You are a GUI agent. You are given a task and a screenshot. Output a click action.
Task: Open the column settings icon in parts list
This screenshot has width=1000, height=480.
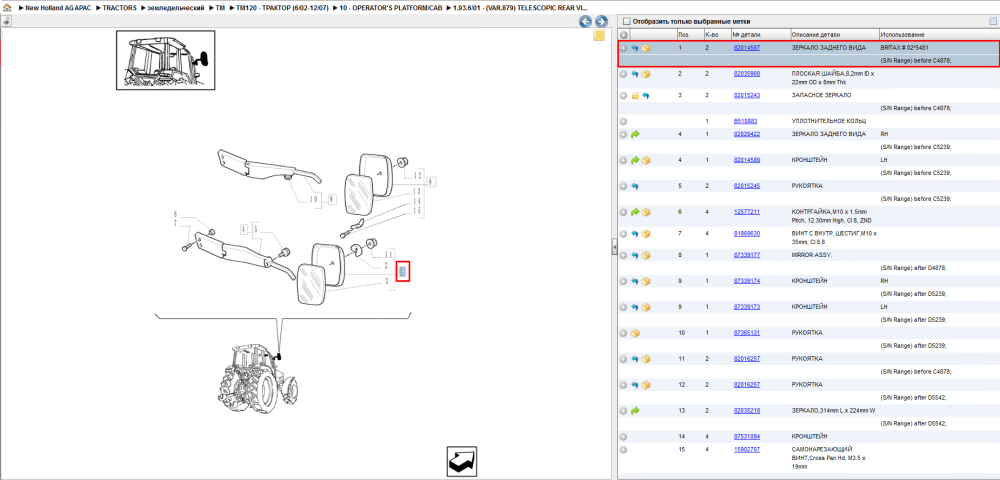[992, 21]
